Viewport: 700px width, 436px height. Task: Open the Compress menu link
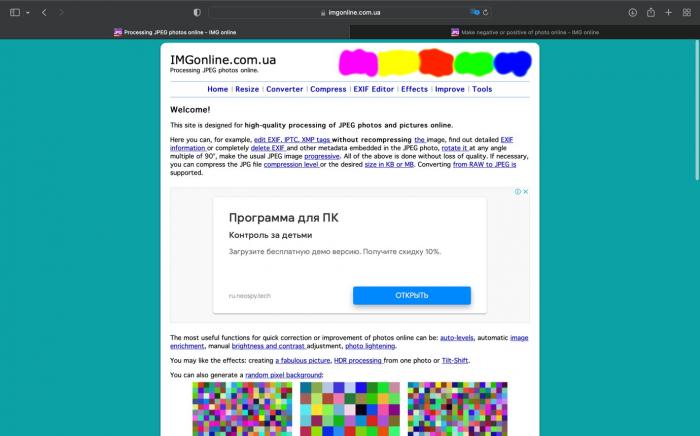point(328,89)
